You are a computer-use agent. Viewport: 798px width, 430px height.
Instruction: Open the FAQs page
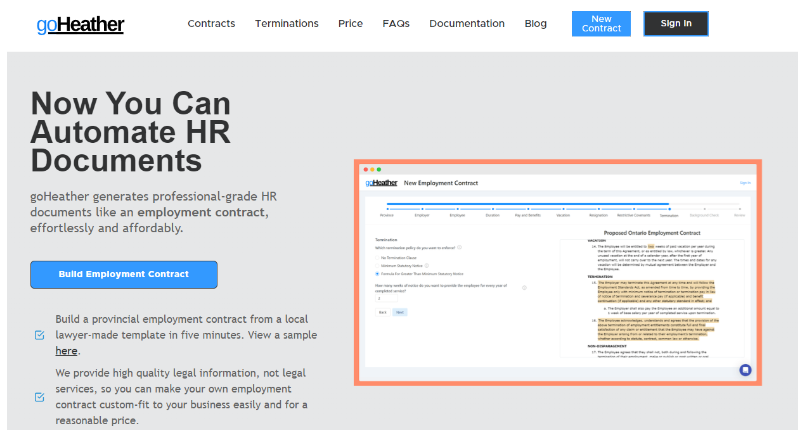396,24
